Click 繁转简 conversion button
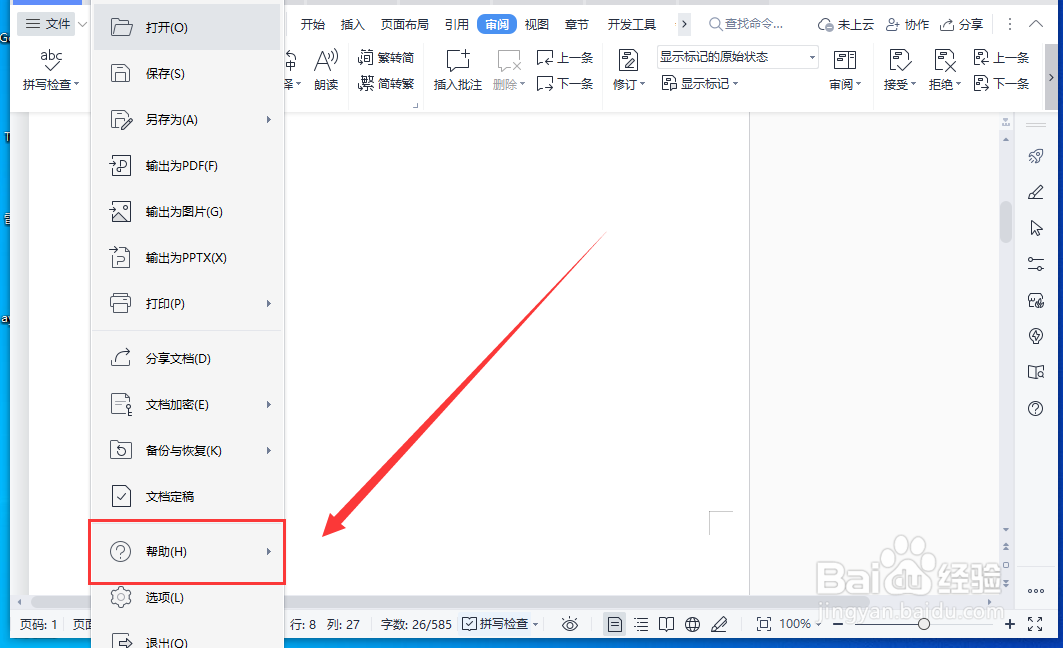The width and height of the screenshot is (1063, 648). (x=386, y=57)
